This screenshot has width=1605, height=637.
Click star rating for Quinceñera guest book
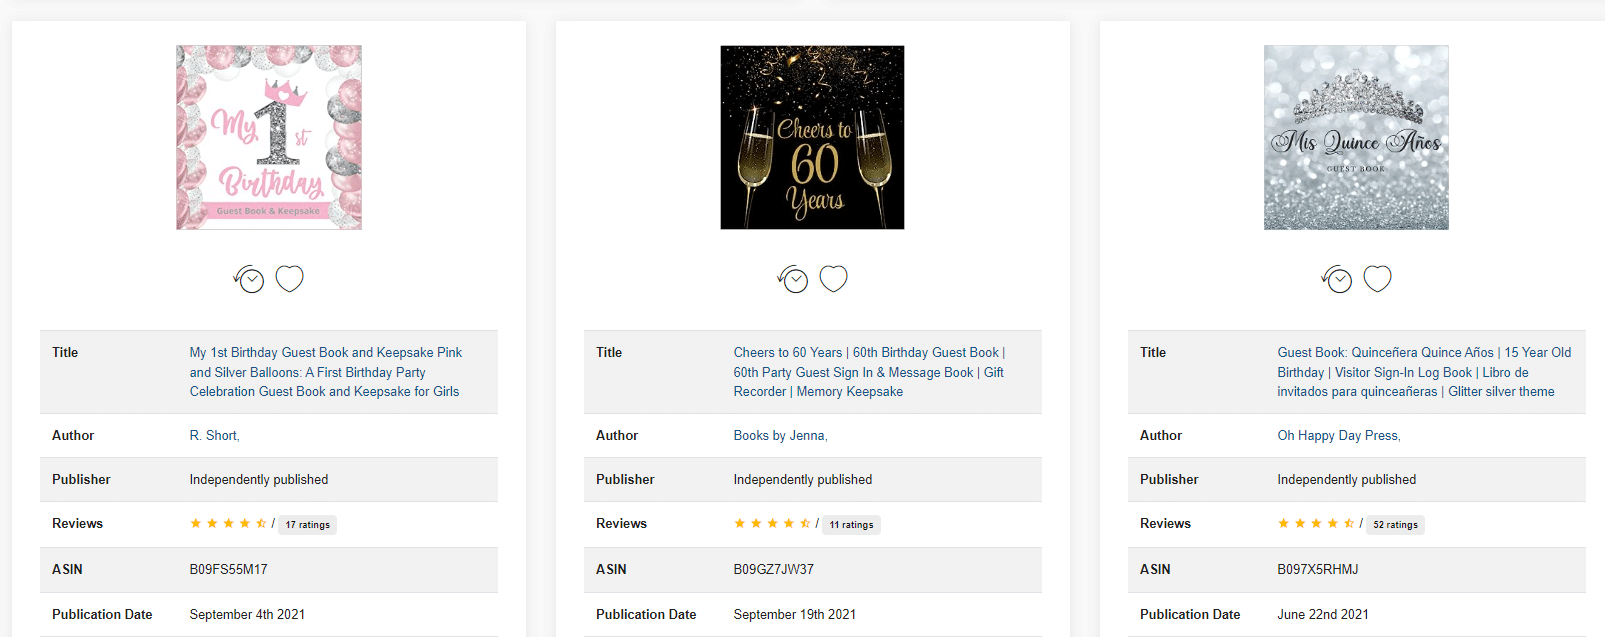(x=1316, y=524)
